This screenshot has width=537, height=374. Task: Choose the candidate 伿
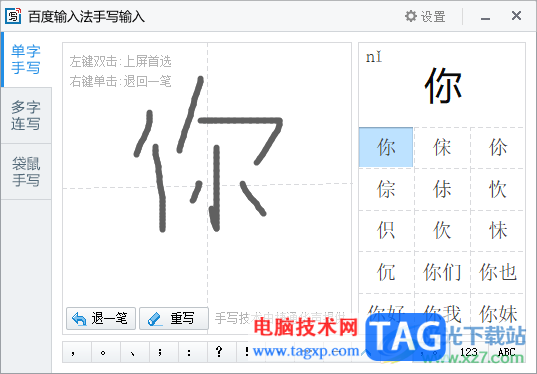pos(386,230)
